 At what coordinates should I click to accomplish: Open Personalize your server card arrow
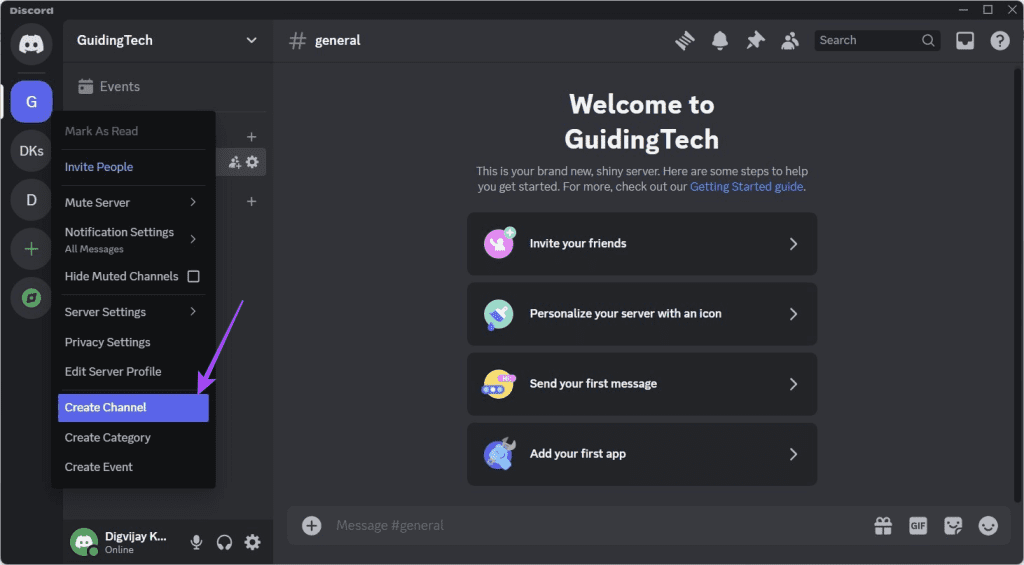793,314
